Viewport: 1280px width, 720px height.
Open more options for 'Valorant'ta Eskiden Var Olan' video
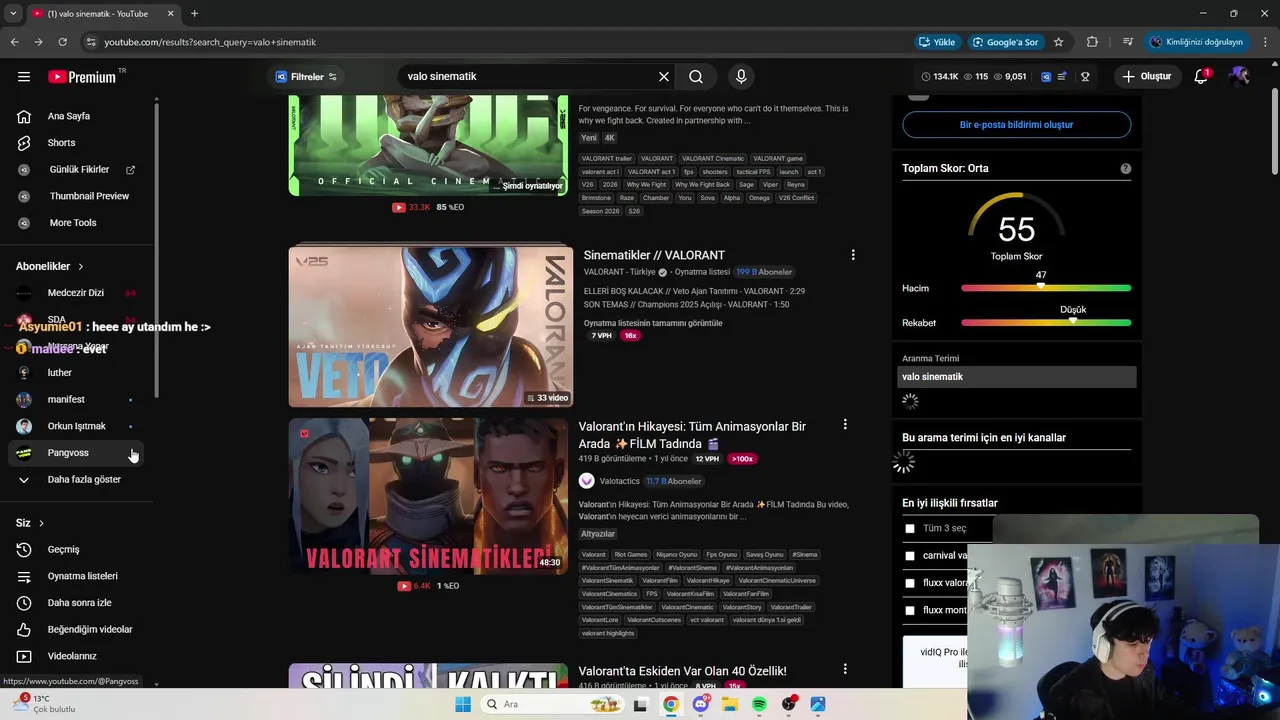845,669
